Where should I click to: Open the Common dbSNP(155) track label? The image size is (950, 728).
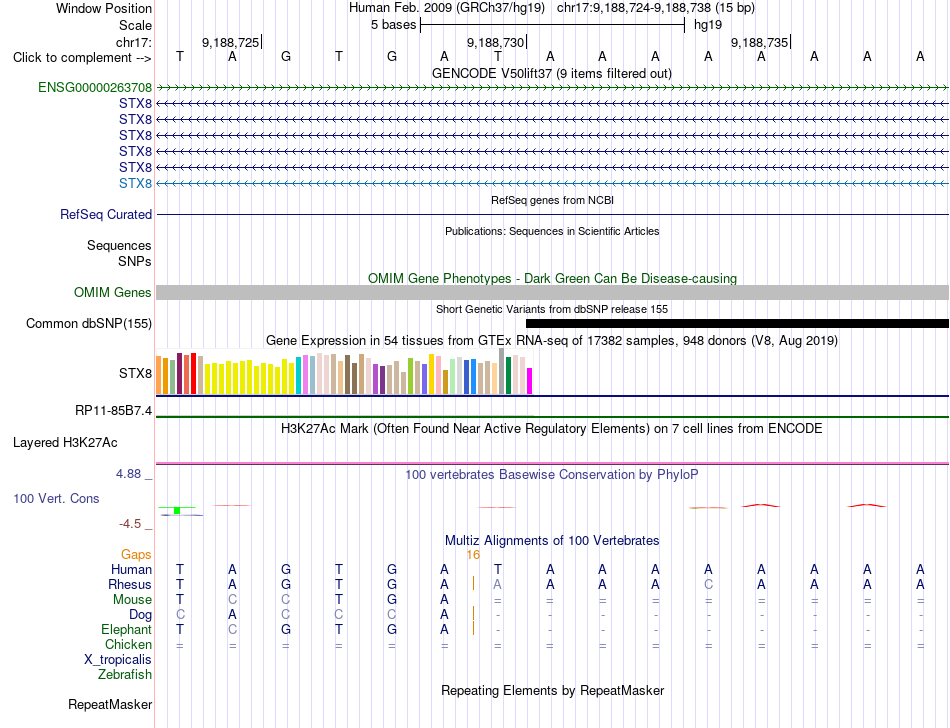tap(89, 323)
